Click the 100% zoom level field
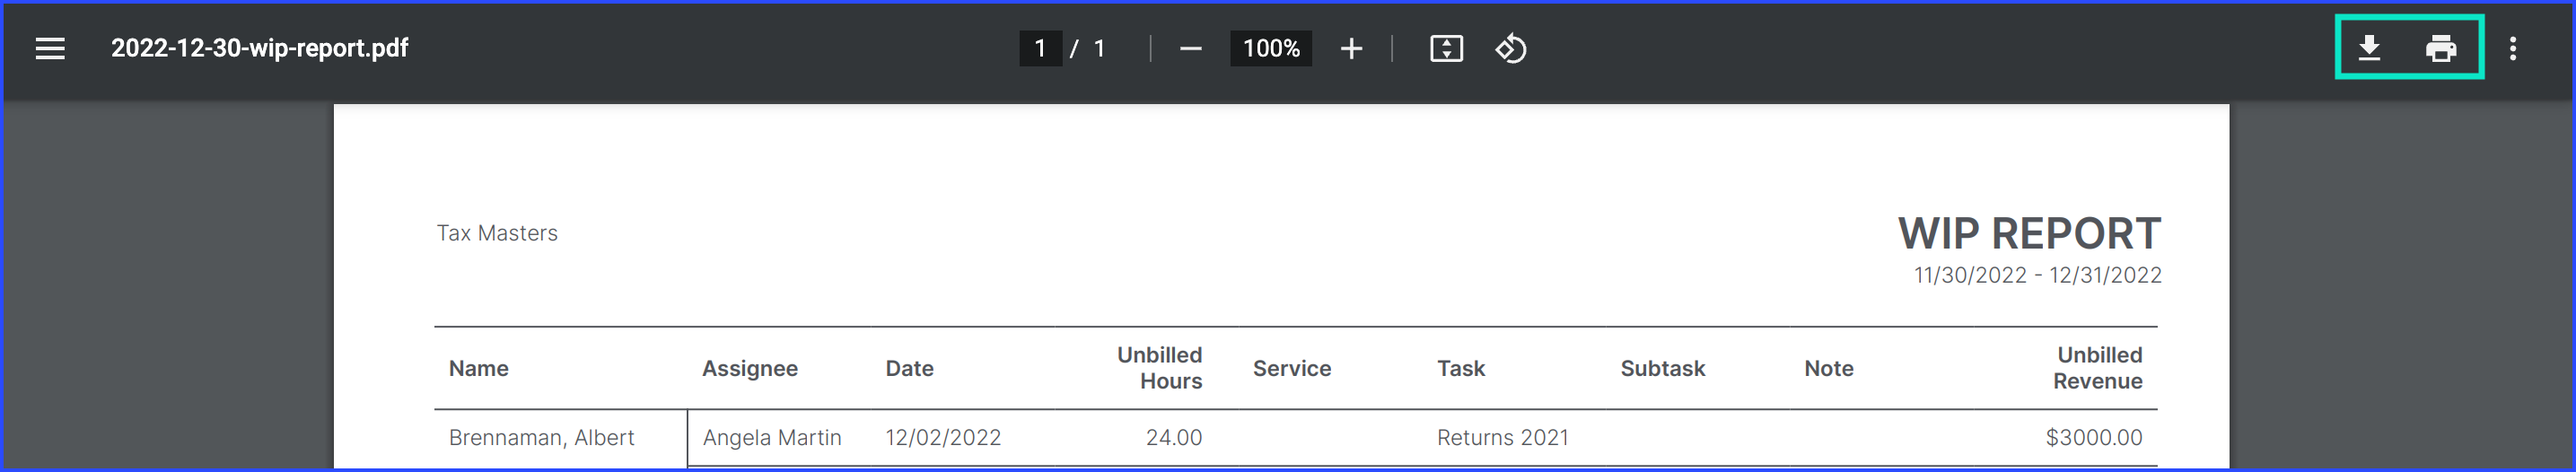The width and height of the screenshot is (2576, 472). tap(1270, 48)
